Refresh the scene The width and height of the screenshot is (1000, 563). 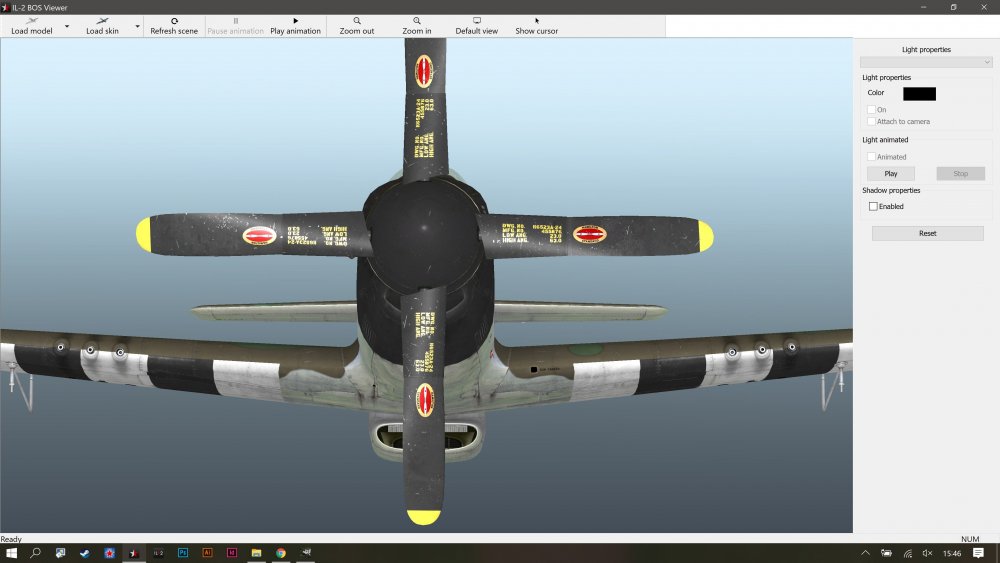click(x=174, y=25)
